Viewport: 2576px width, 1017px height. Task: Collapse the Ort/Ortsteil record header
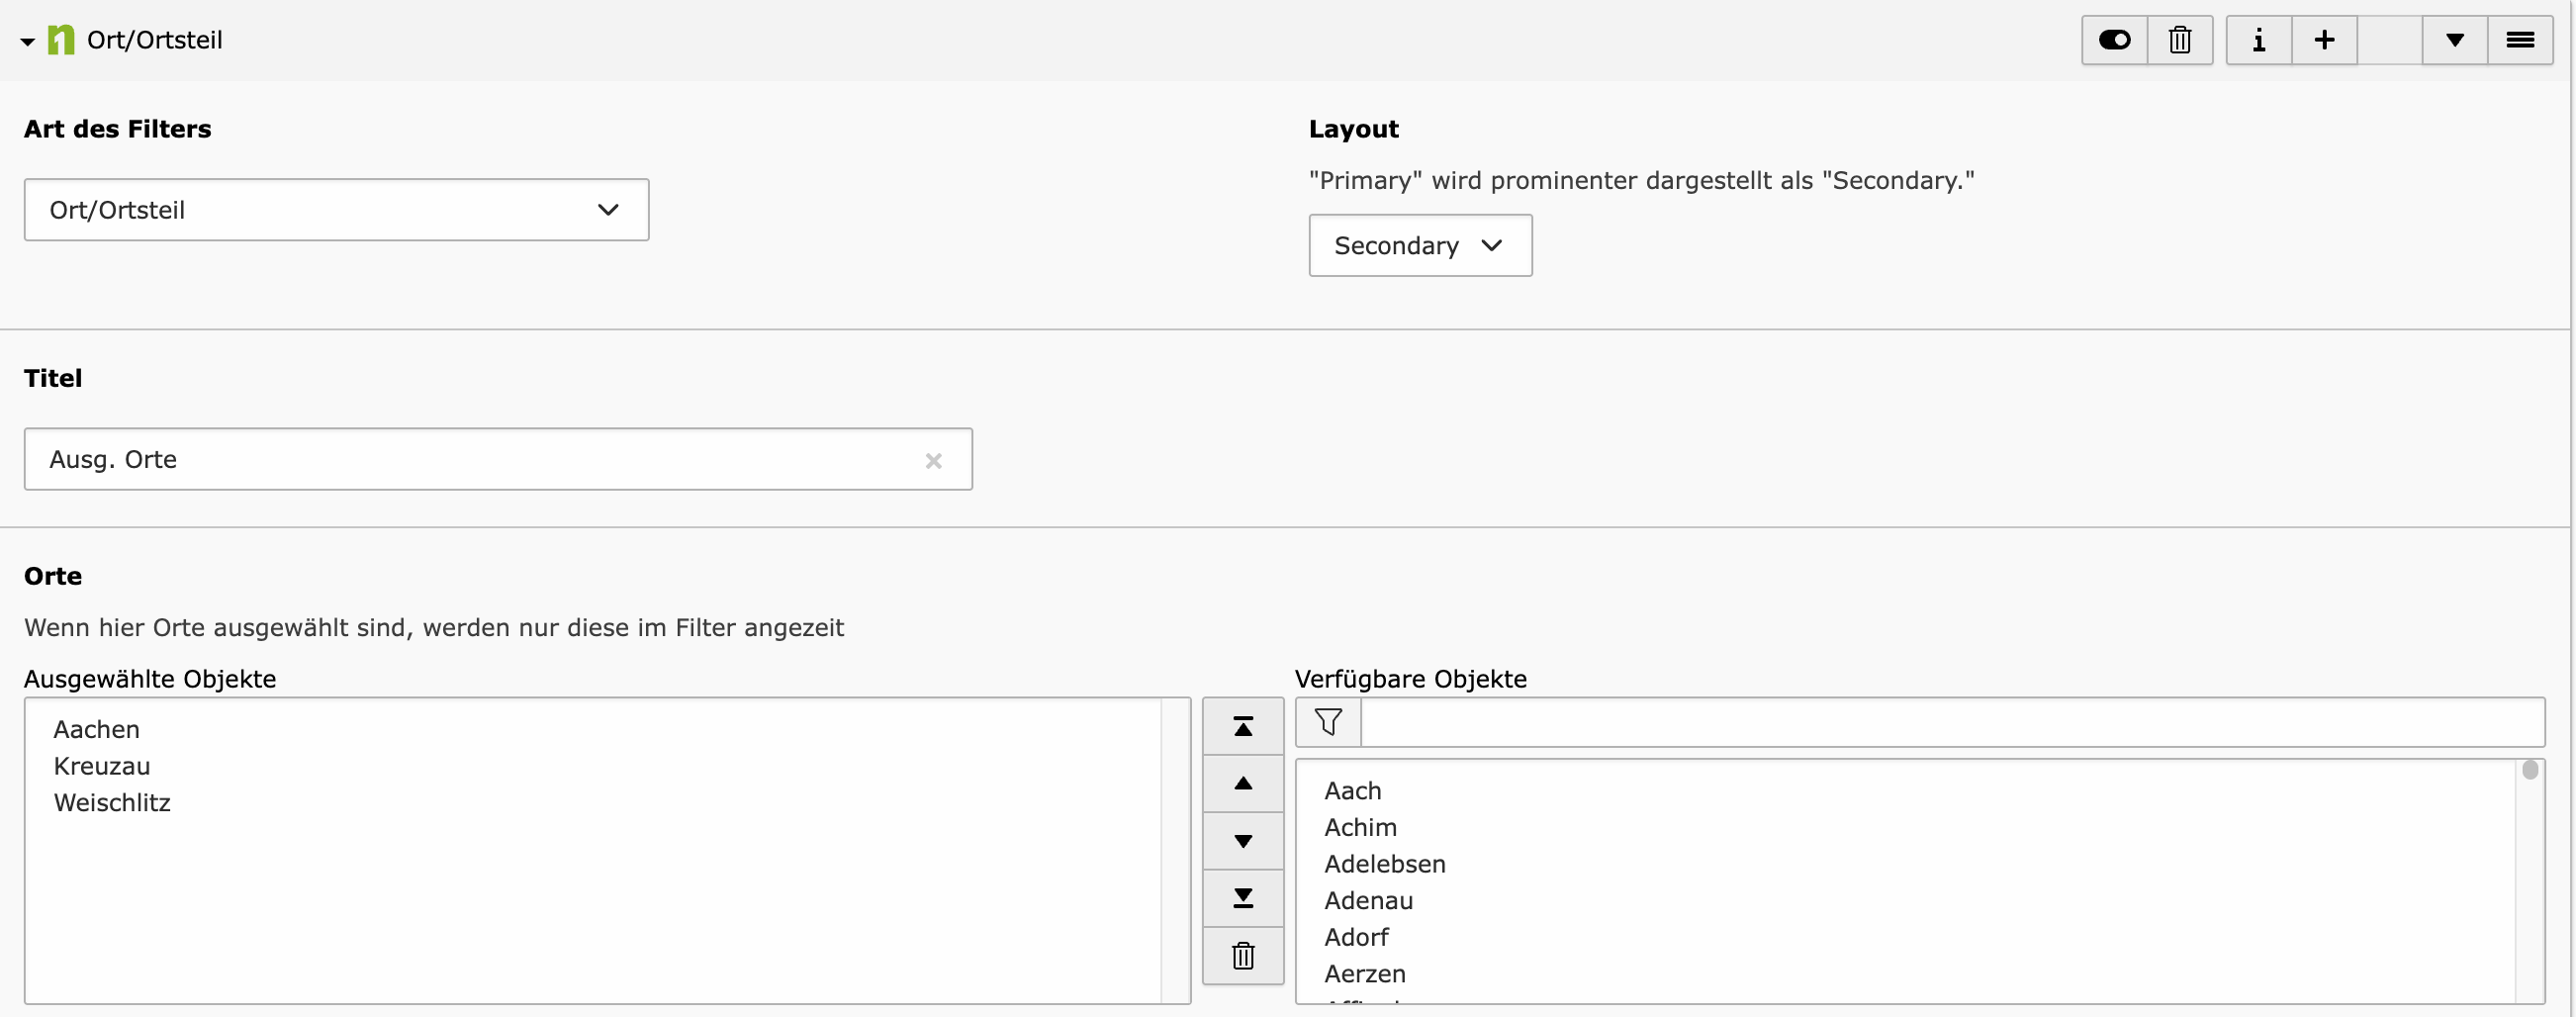point(28,41)
